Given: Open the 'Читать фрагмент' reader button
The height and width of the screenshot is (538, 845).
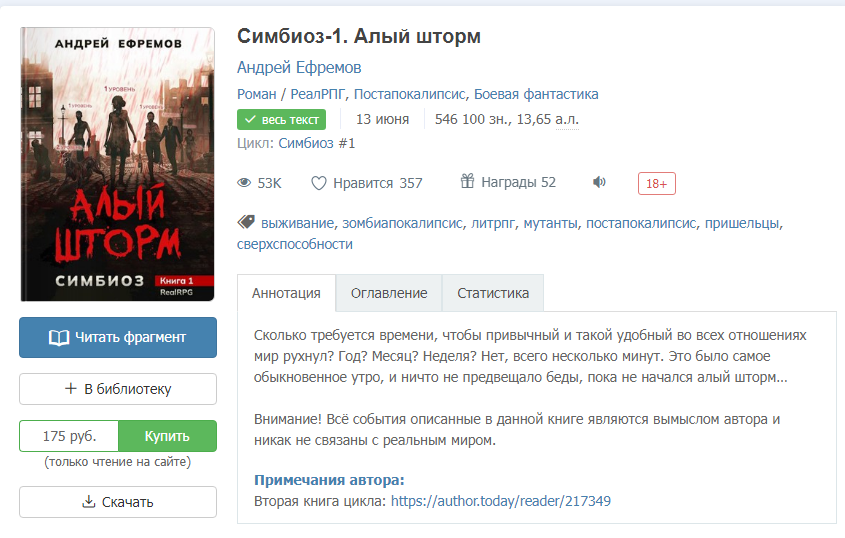Looking at the screenshot, I should point(118,337).
